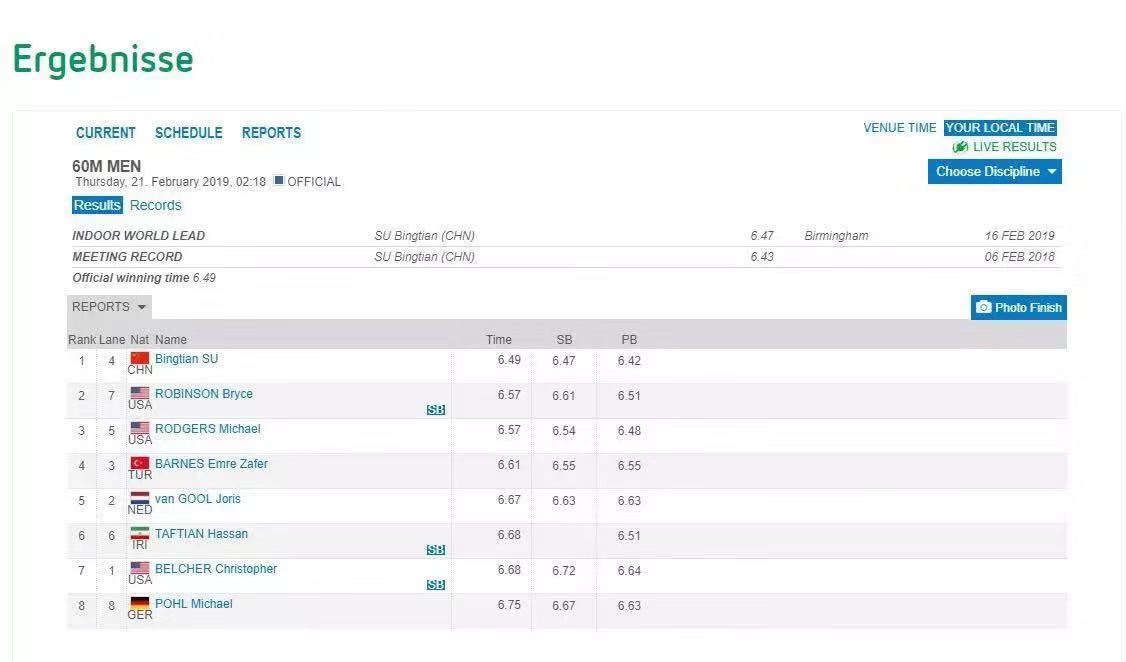Open the Photo Finish button
The height and width of the screenshot is (662, 1126).
coord(1018,307)
